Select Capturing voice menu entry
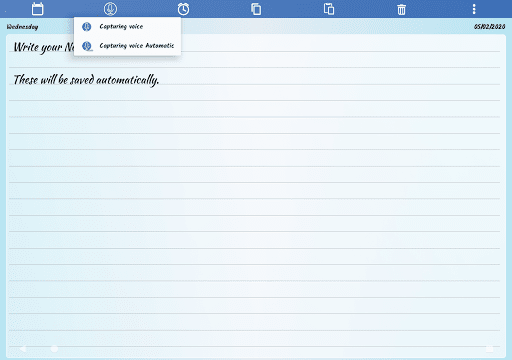This screenshot has height=360, width=512. tap(127, 27)
